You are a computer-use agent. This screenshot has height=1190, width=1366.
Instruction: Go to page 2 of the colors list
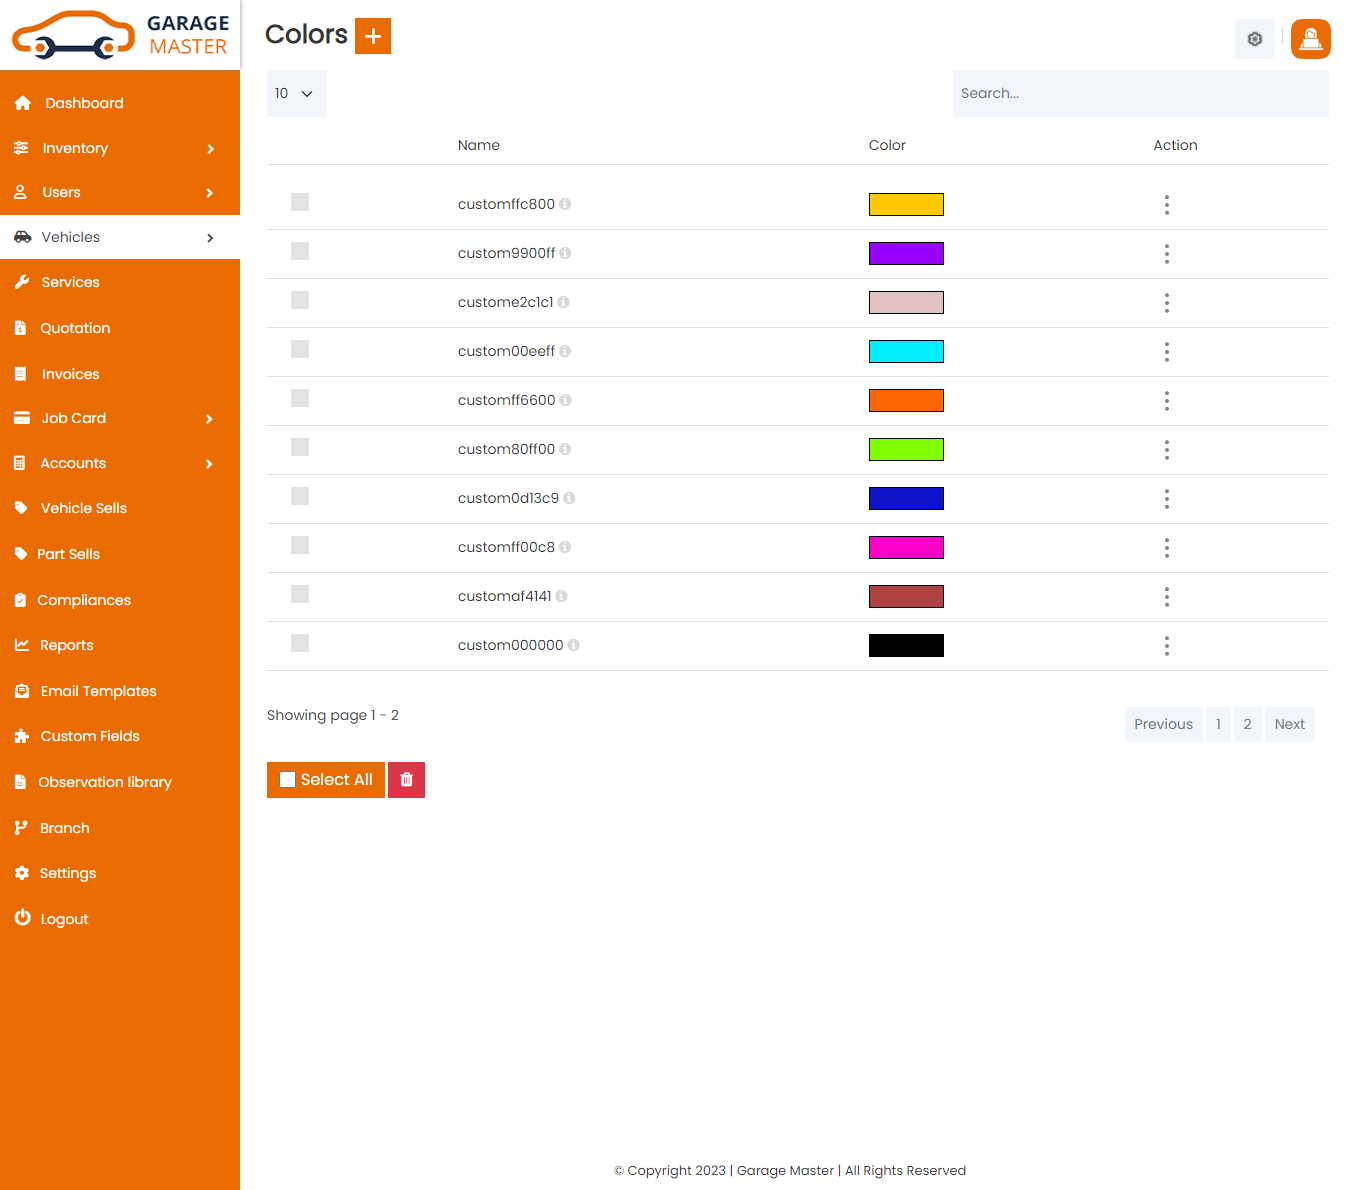[x=1247, y=724]
